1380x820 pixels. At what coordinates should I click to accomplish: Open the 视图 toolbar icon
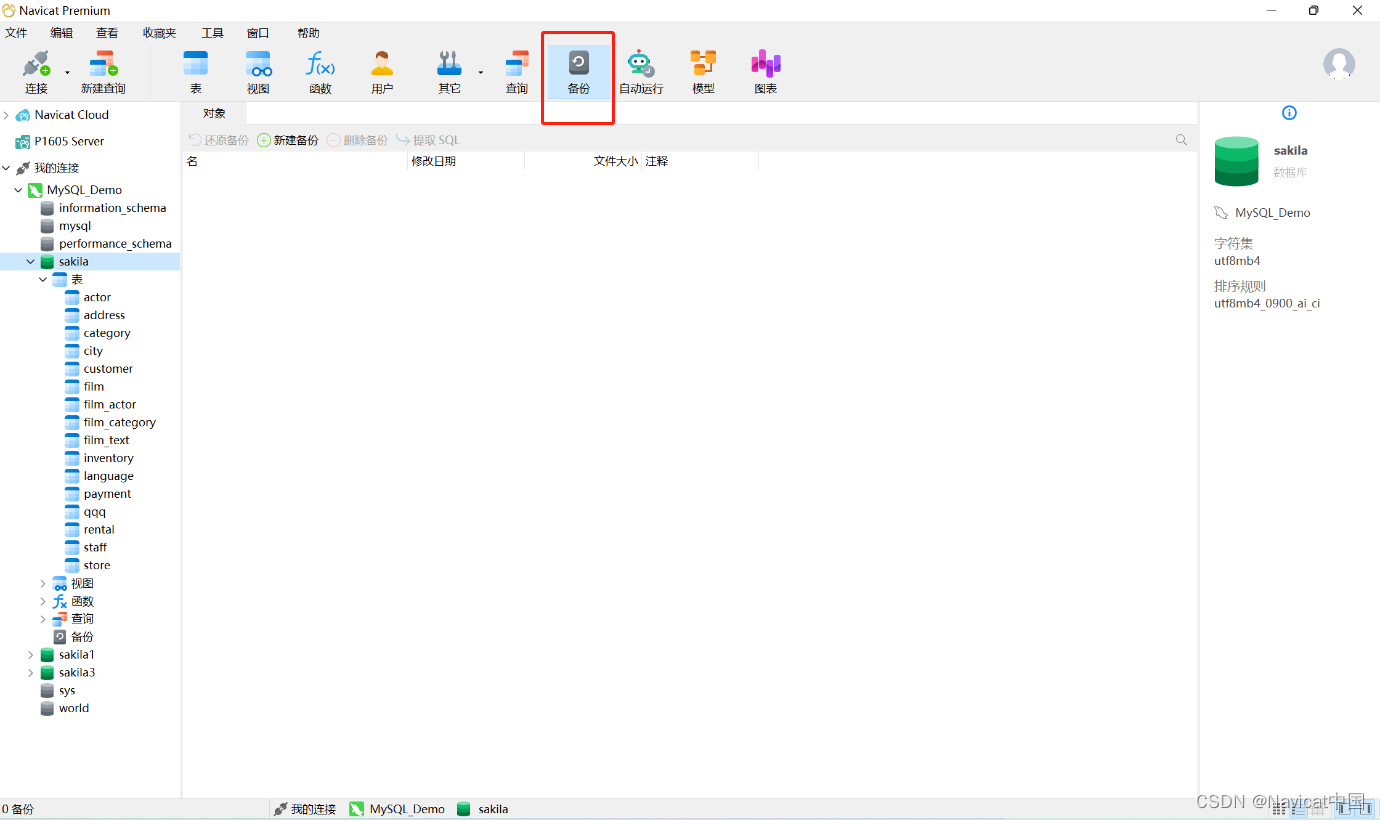coord(258,73)
